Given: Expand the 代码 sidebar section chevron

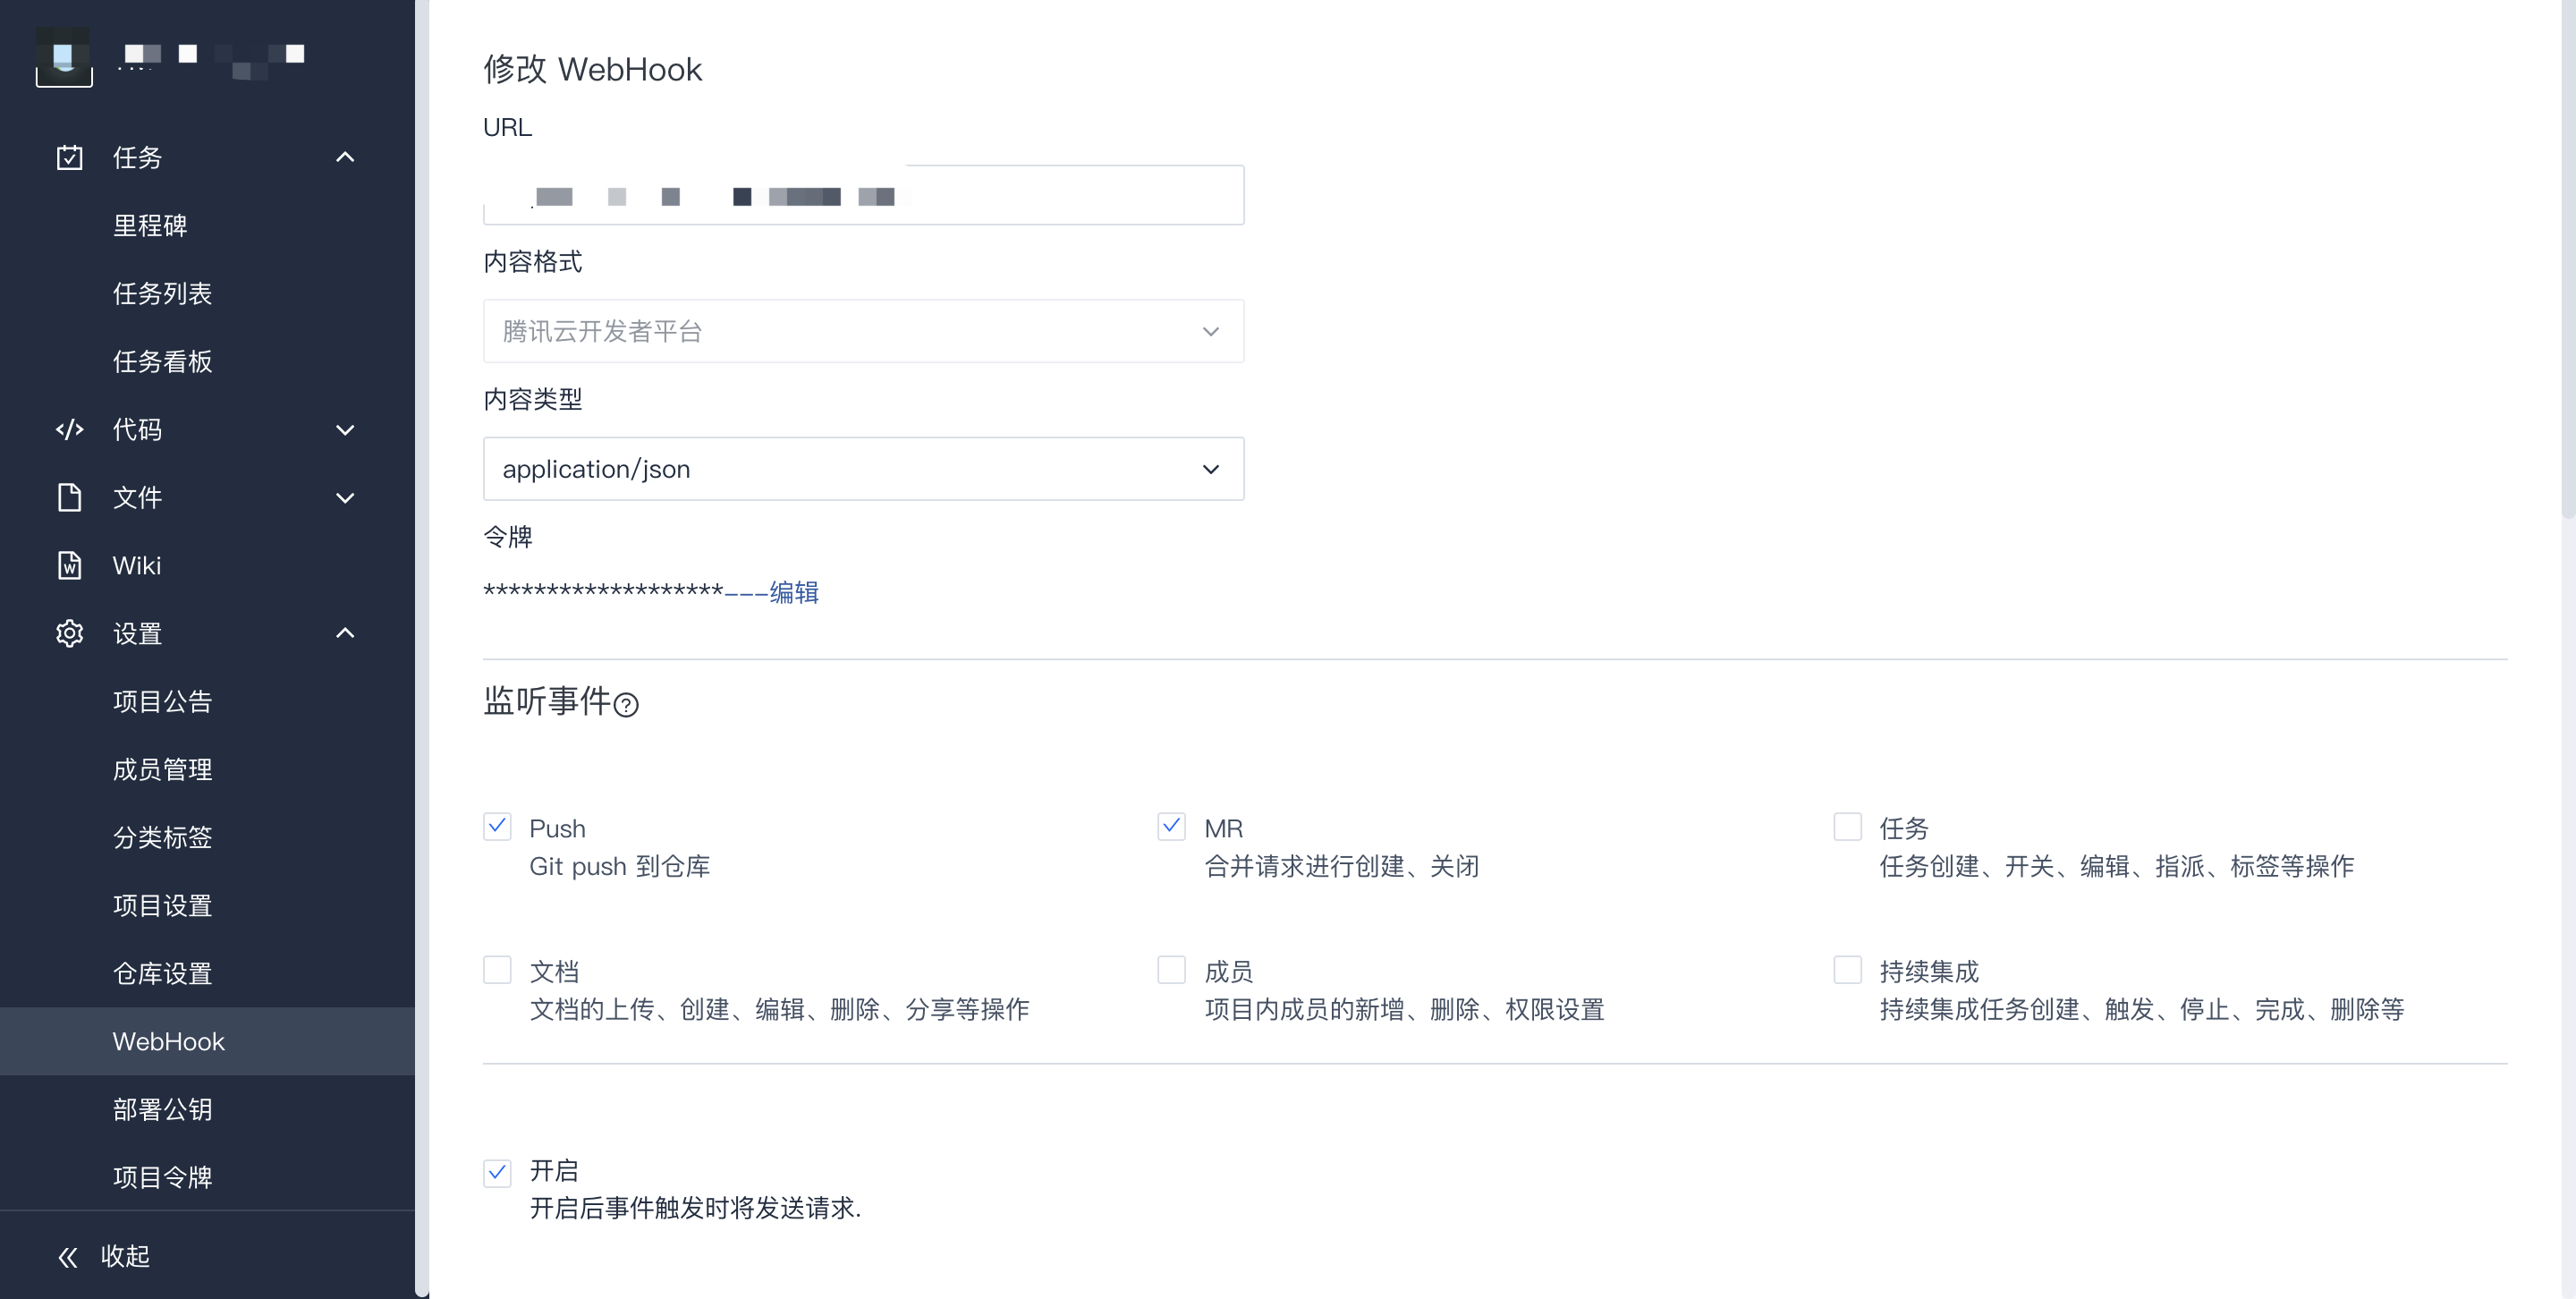Looking at the screenshot, I should point(345,430).
